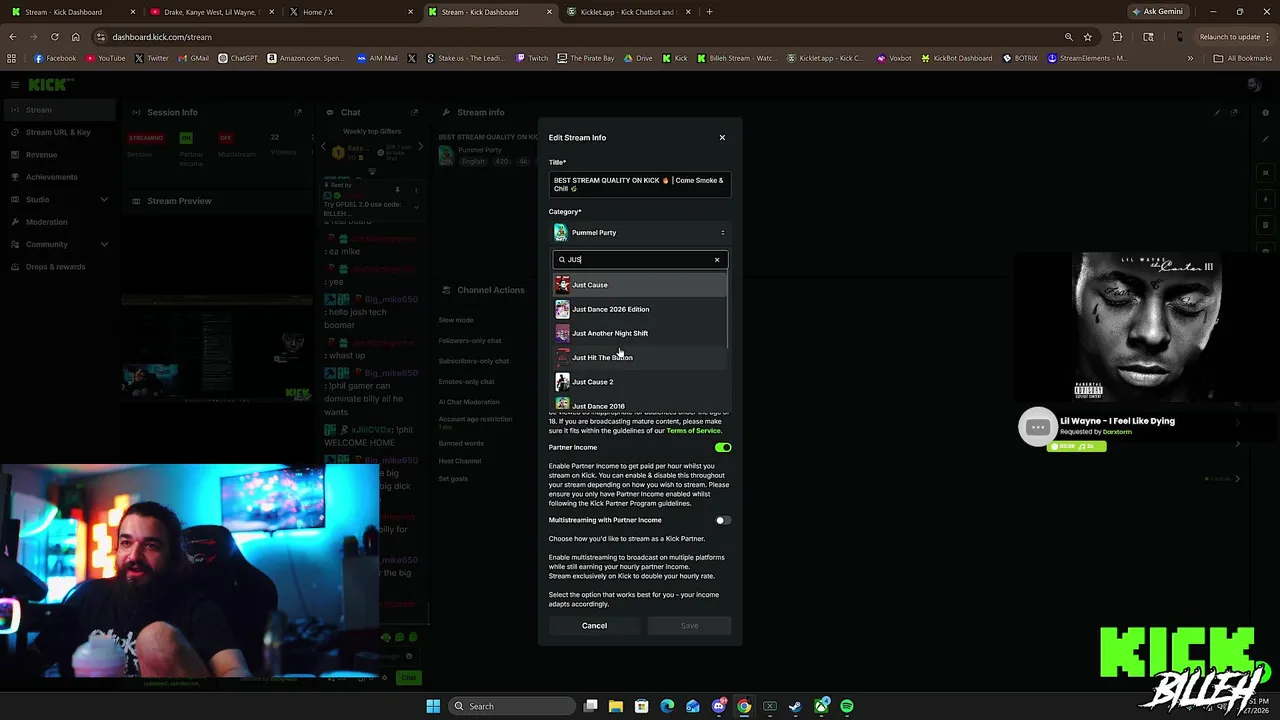Pick Just Another Night Shift category
Image resolution: width=1280 pixels, height=720 pixels.
click(640, 333)
